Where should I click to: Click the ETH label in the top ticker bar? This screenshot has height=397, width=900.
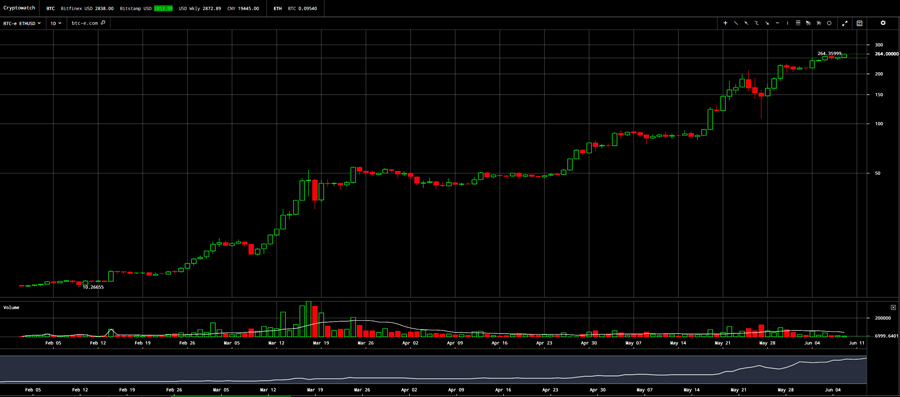[x=278, y=9]
